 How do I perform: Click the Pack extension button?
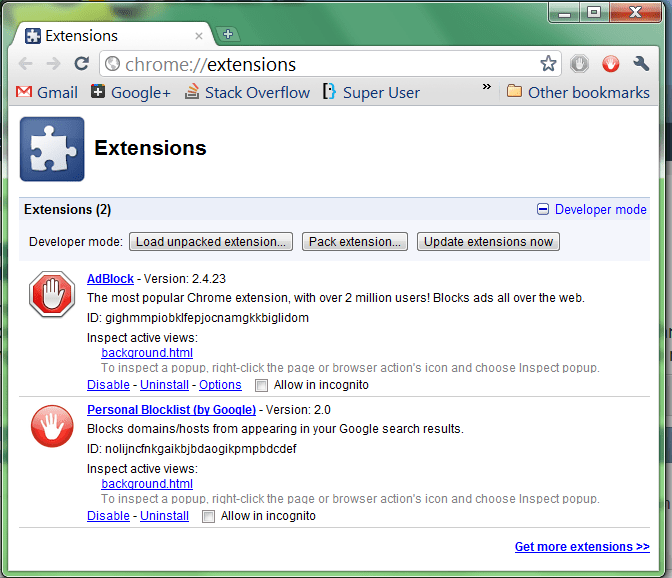tap(355, 242)
